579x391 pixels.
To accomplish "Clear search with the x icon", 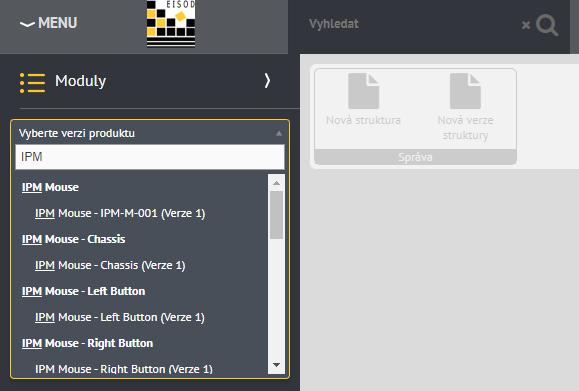I will pyautogui.click(x=526, y=25).
